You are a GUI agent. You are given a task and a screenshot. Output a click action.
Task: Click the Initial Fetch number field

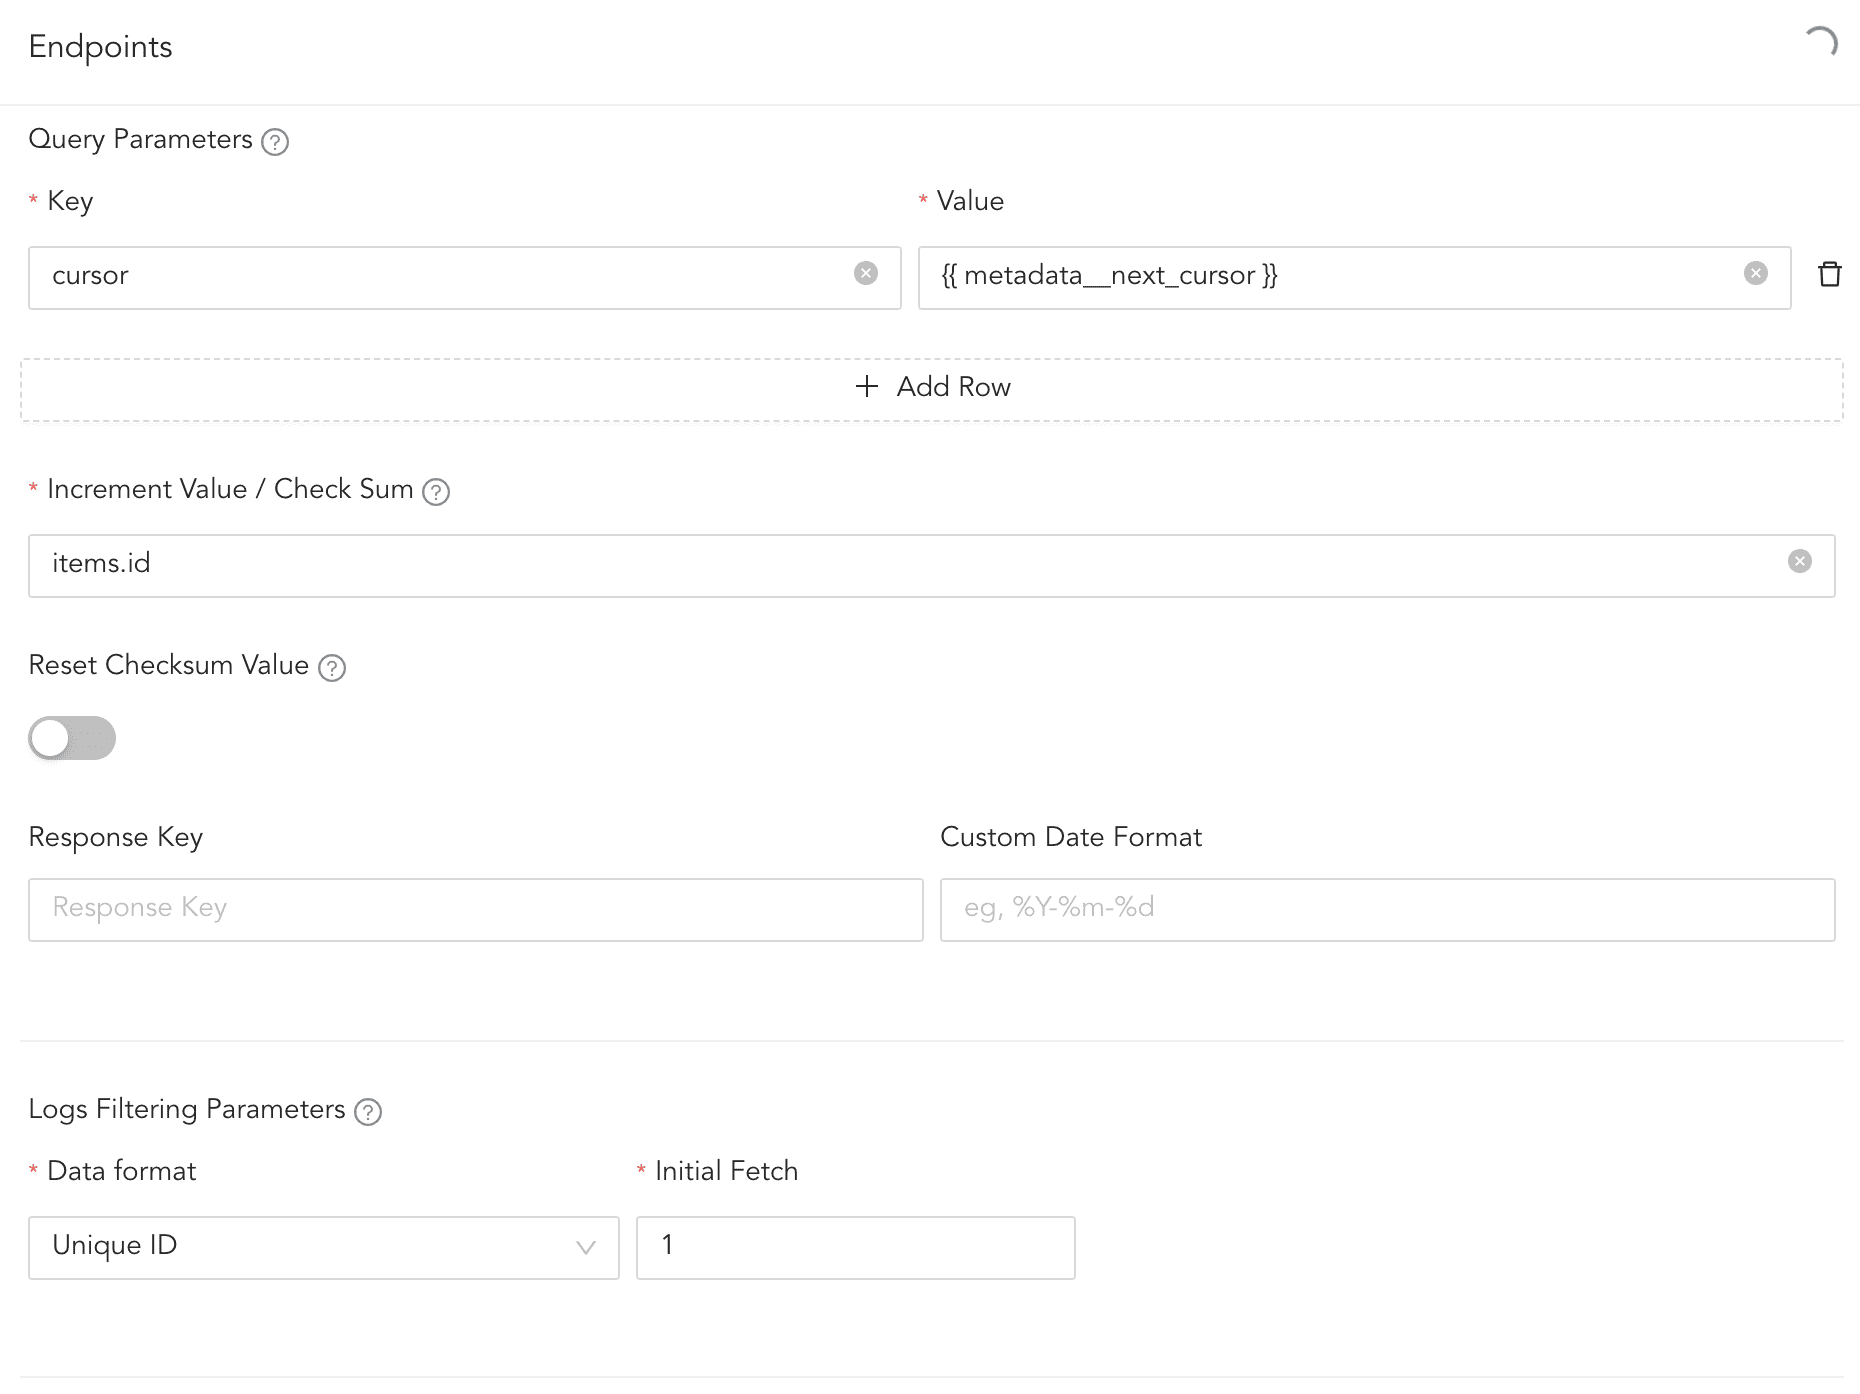[x=855, y=1247]
